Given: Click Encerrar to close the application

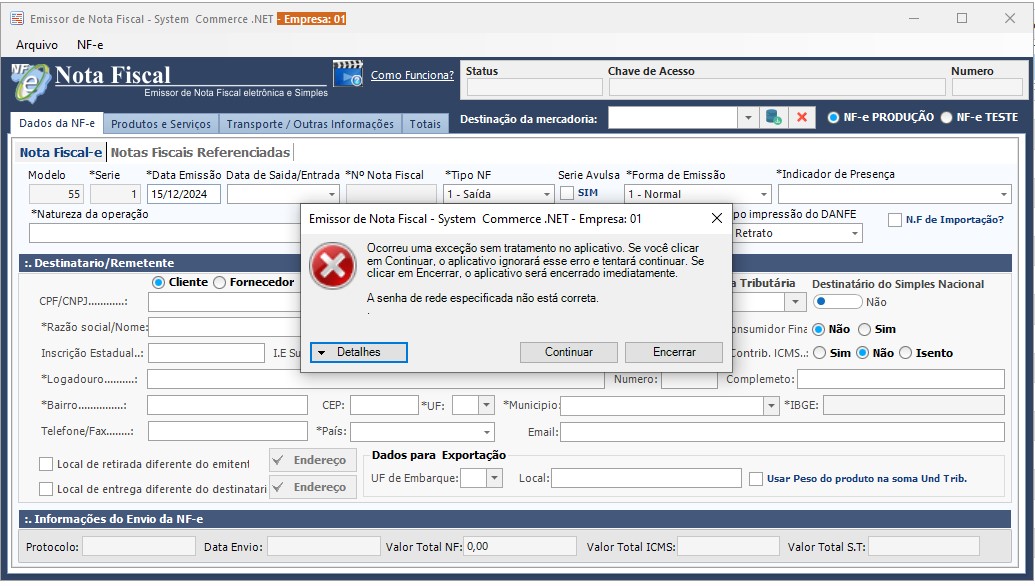Looking at the screenshot, I should [673, 352].
